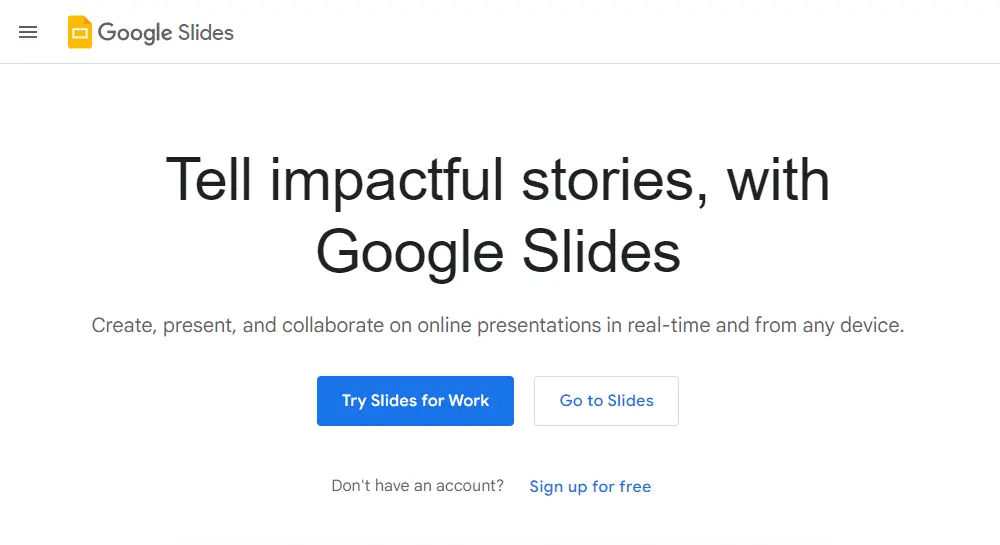Click the "Don't have an account?" text

coord(417,486)
